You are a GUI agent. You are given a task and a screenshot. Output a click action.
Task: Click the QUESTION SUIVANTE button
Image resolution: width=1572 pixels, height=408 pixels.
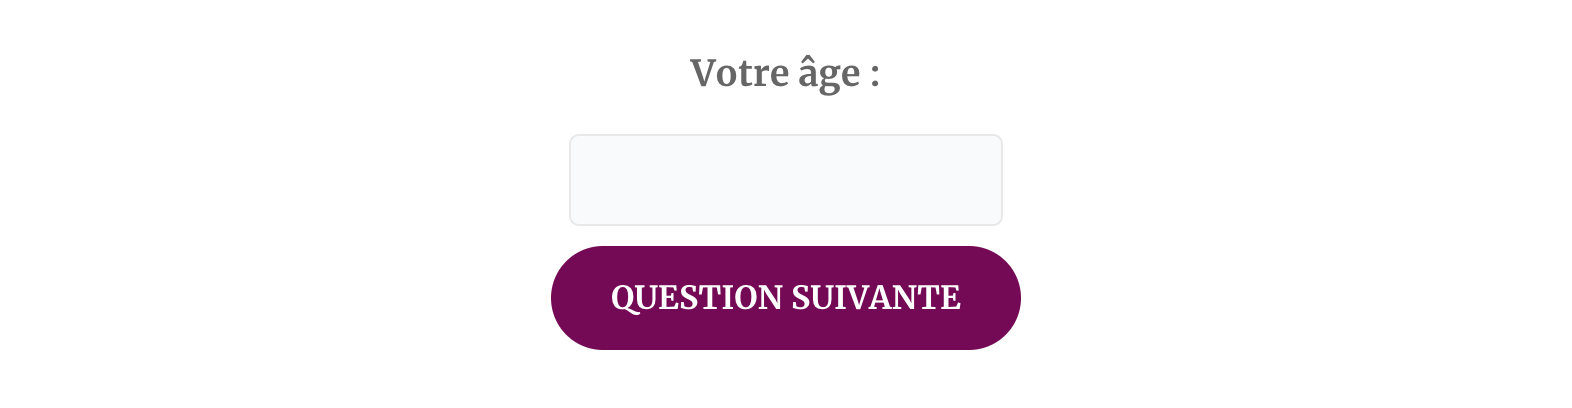pyautogui.click(x=785, y=298)
